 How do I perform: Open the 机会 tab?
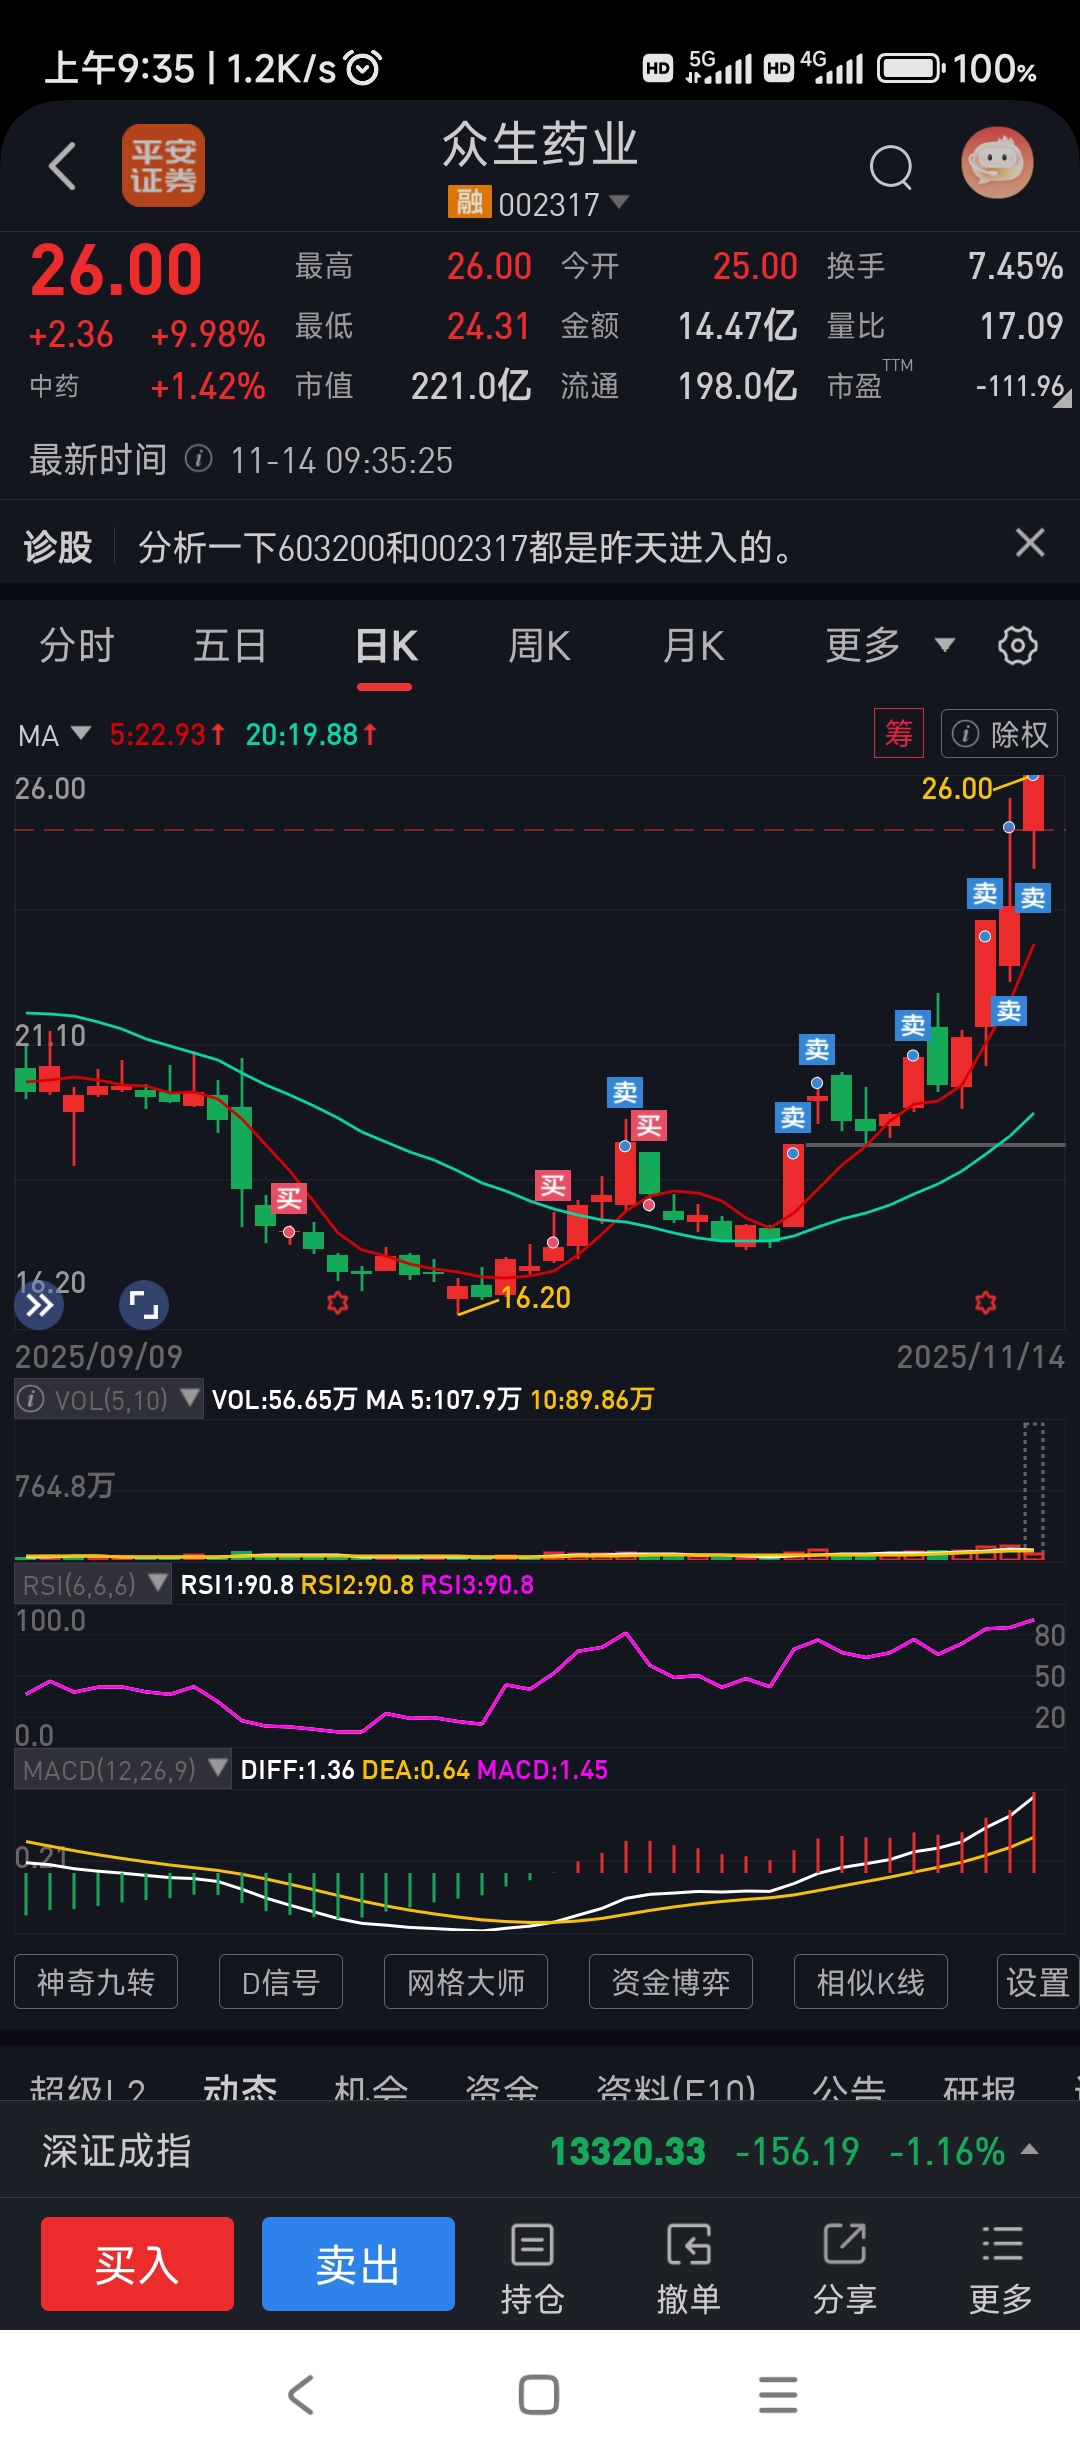click(371, 2086)
